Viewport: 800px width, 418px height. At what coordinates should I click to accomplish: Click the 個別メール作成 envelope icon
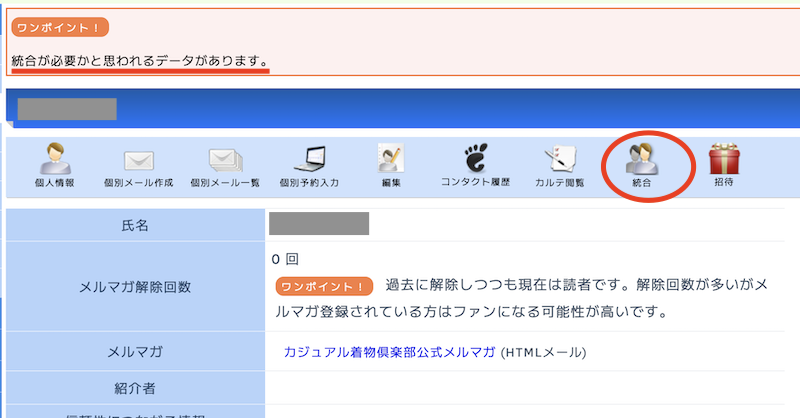pos(139,161)
